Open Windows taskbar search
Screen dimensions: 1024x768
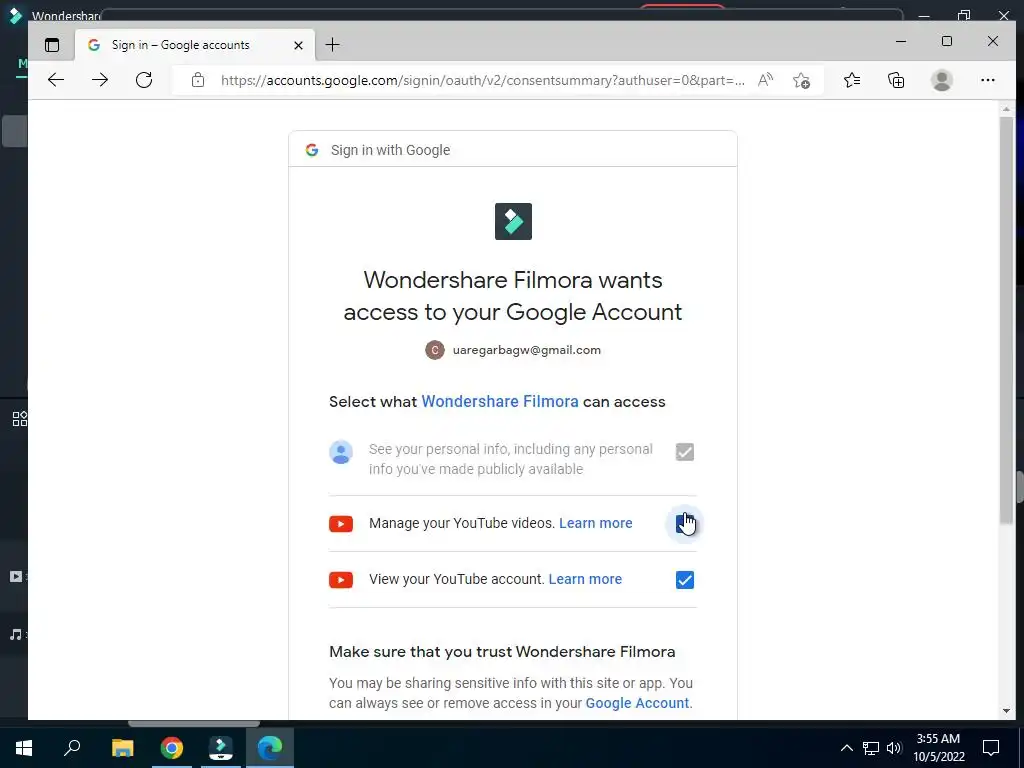(x=72, y=748)
